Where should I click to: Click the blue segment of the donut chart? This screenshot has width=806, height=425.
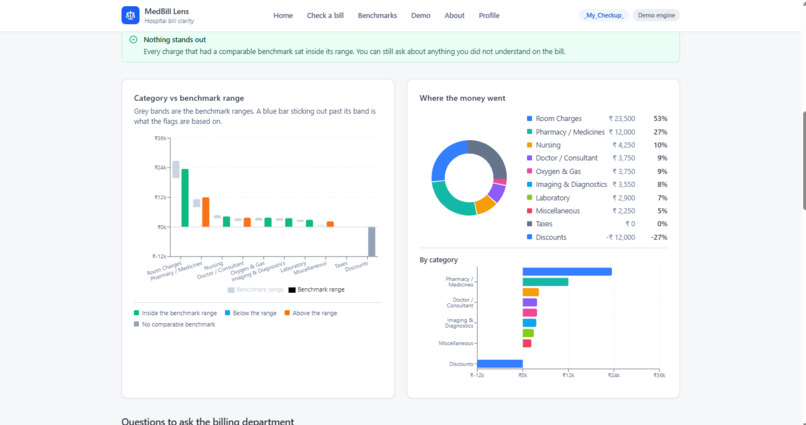[x=441, y=158]
